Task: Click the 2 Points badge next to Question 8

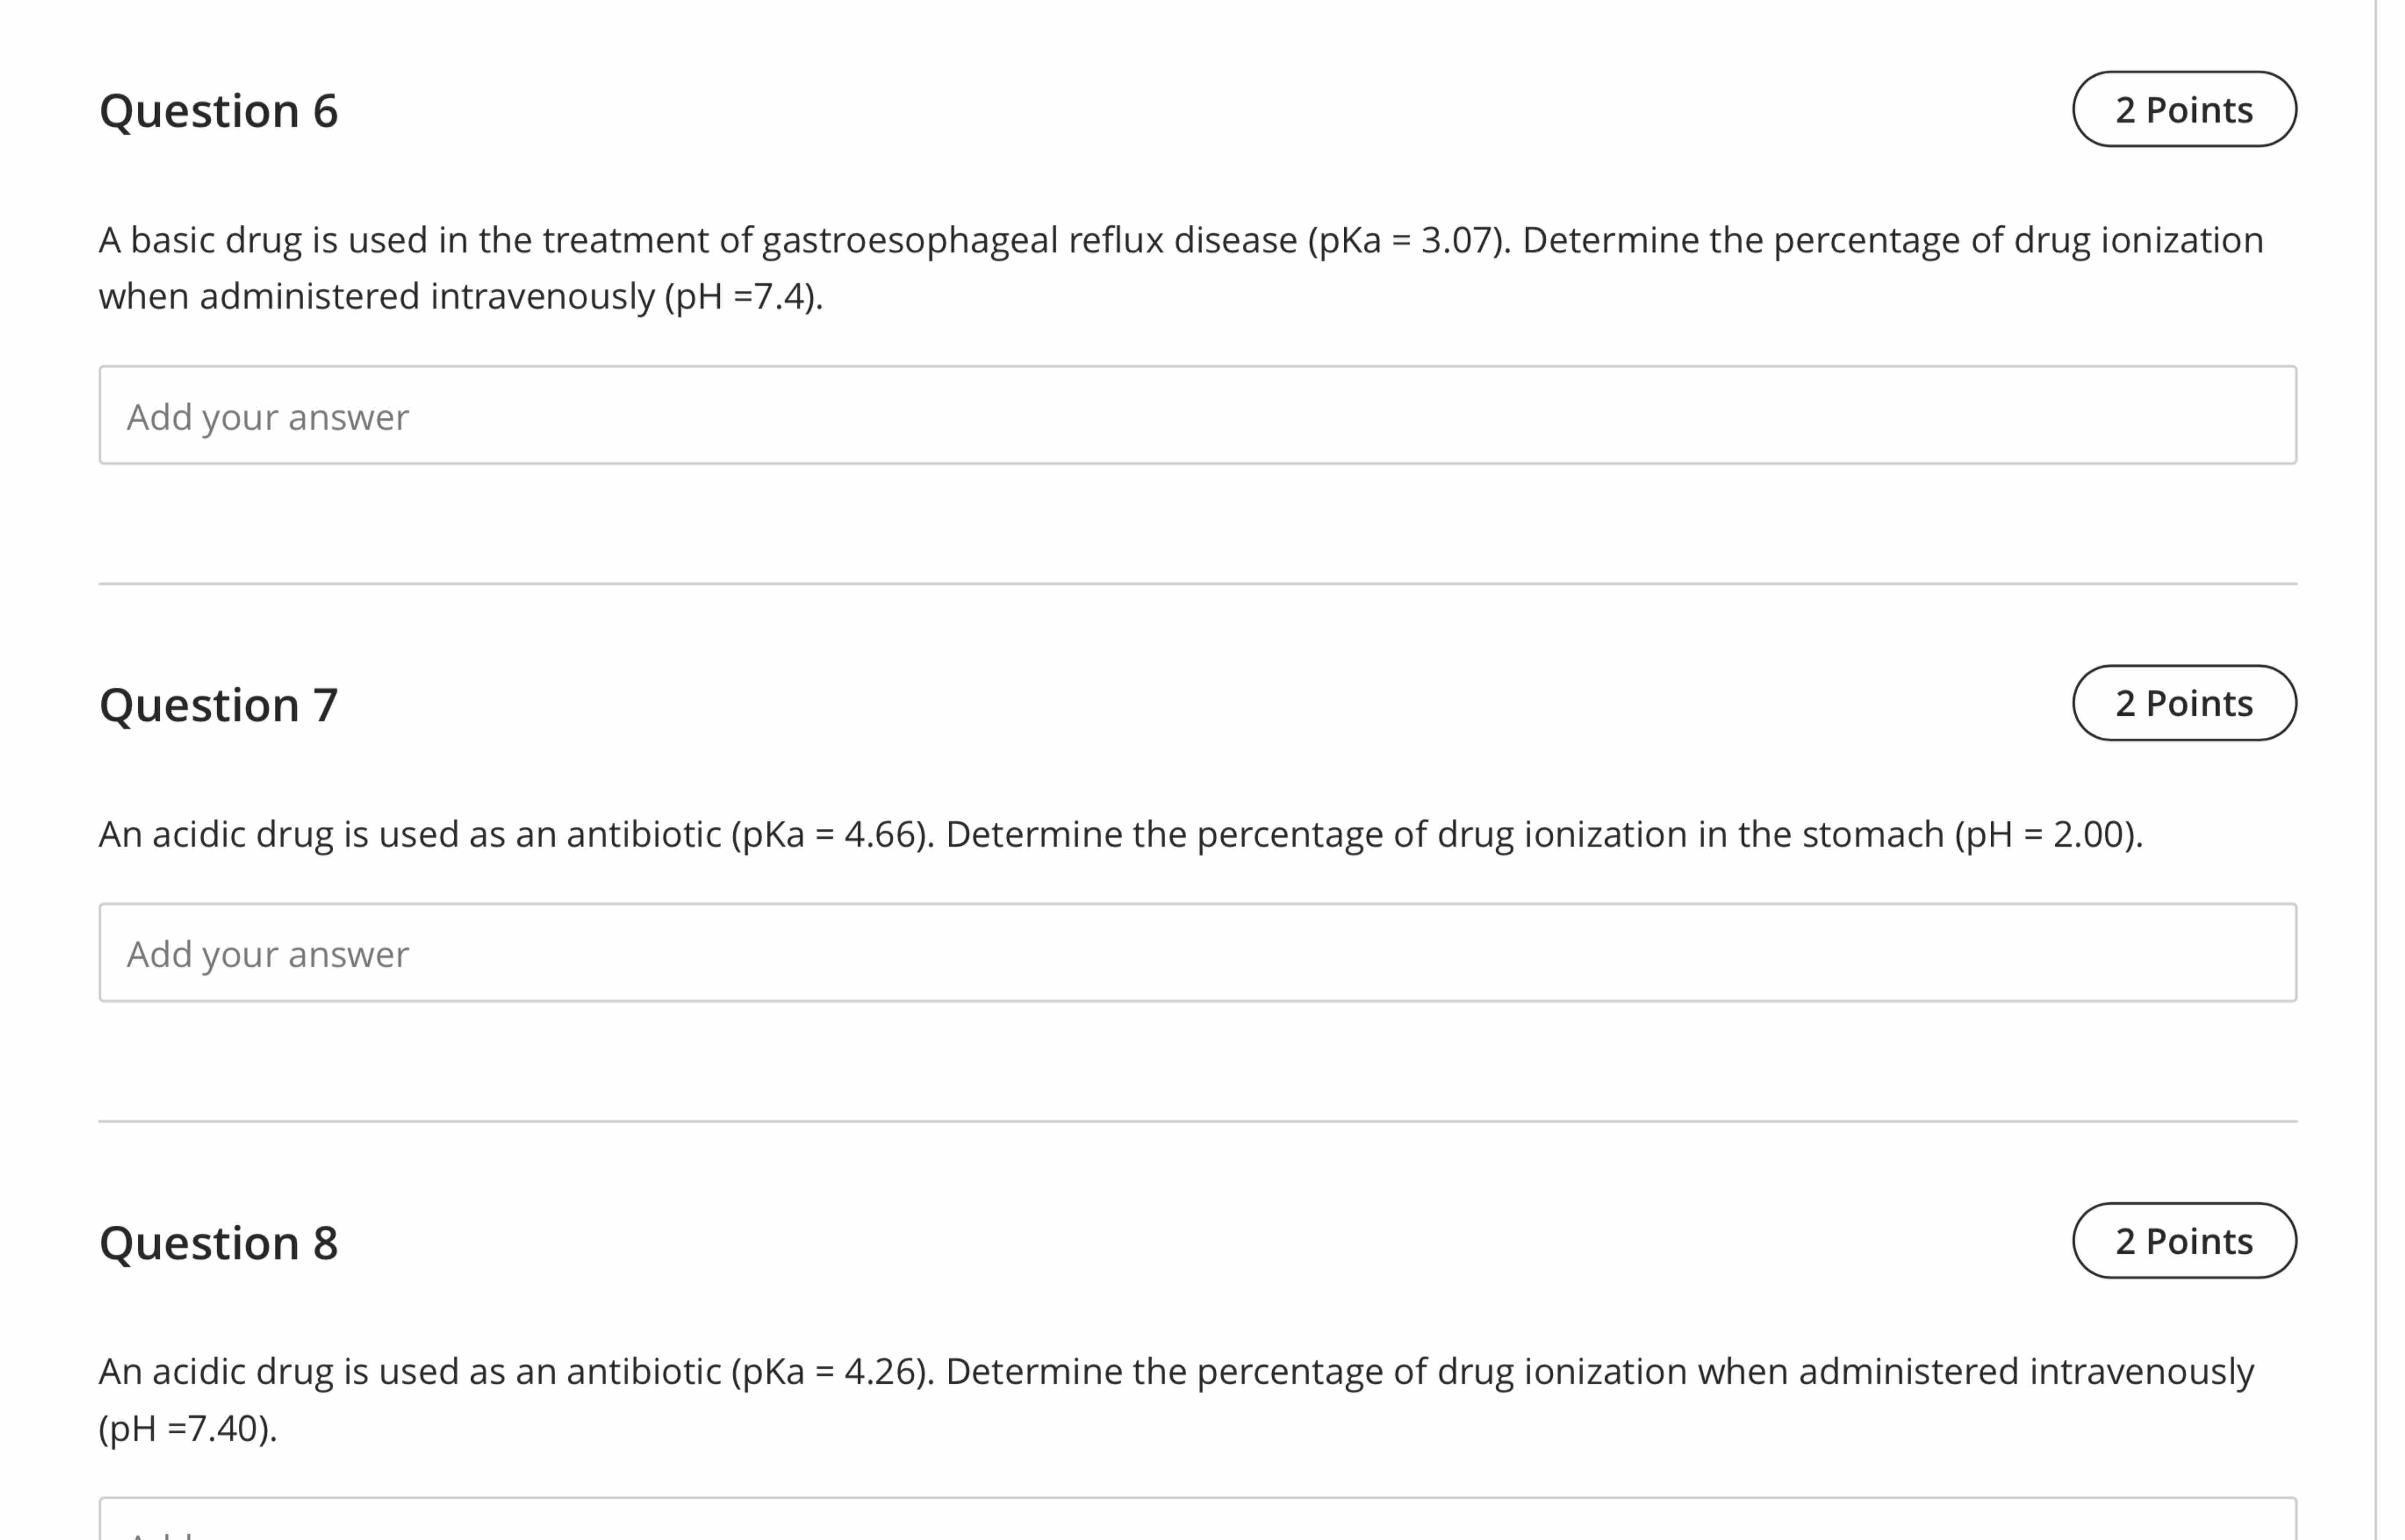Action: click(x=2185, y=1240)
